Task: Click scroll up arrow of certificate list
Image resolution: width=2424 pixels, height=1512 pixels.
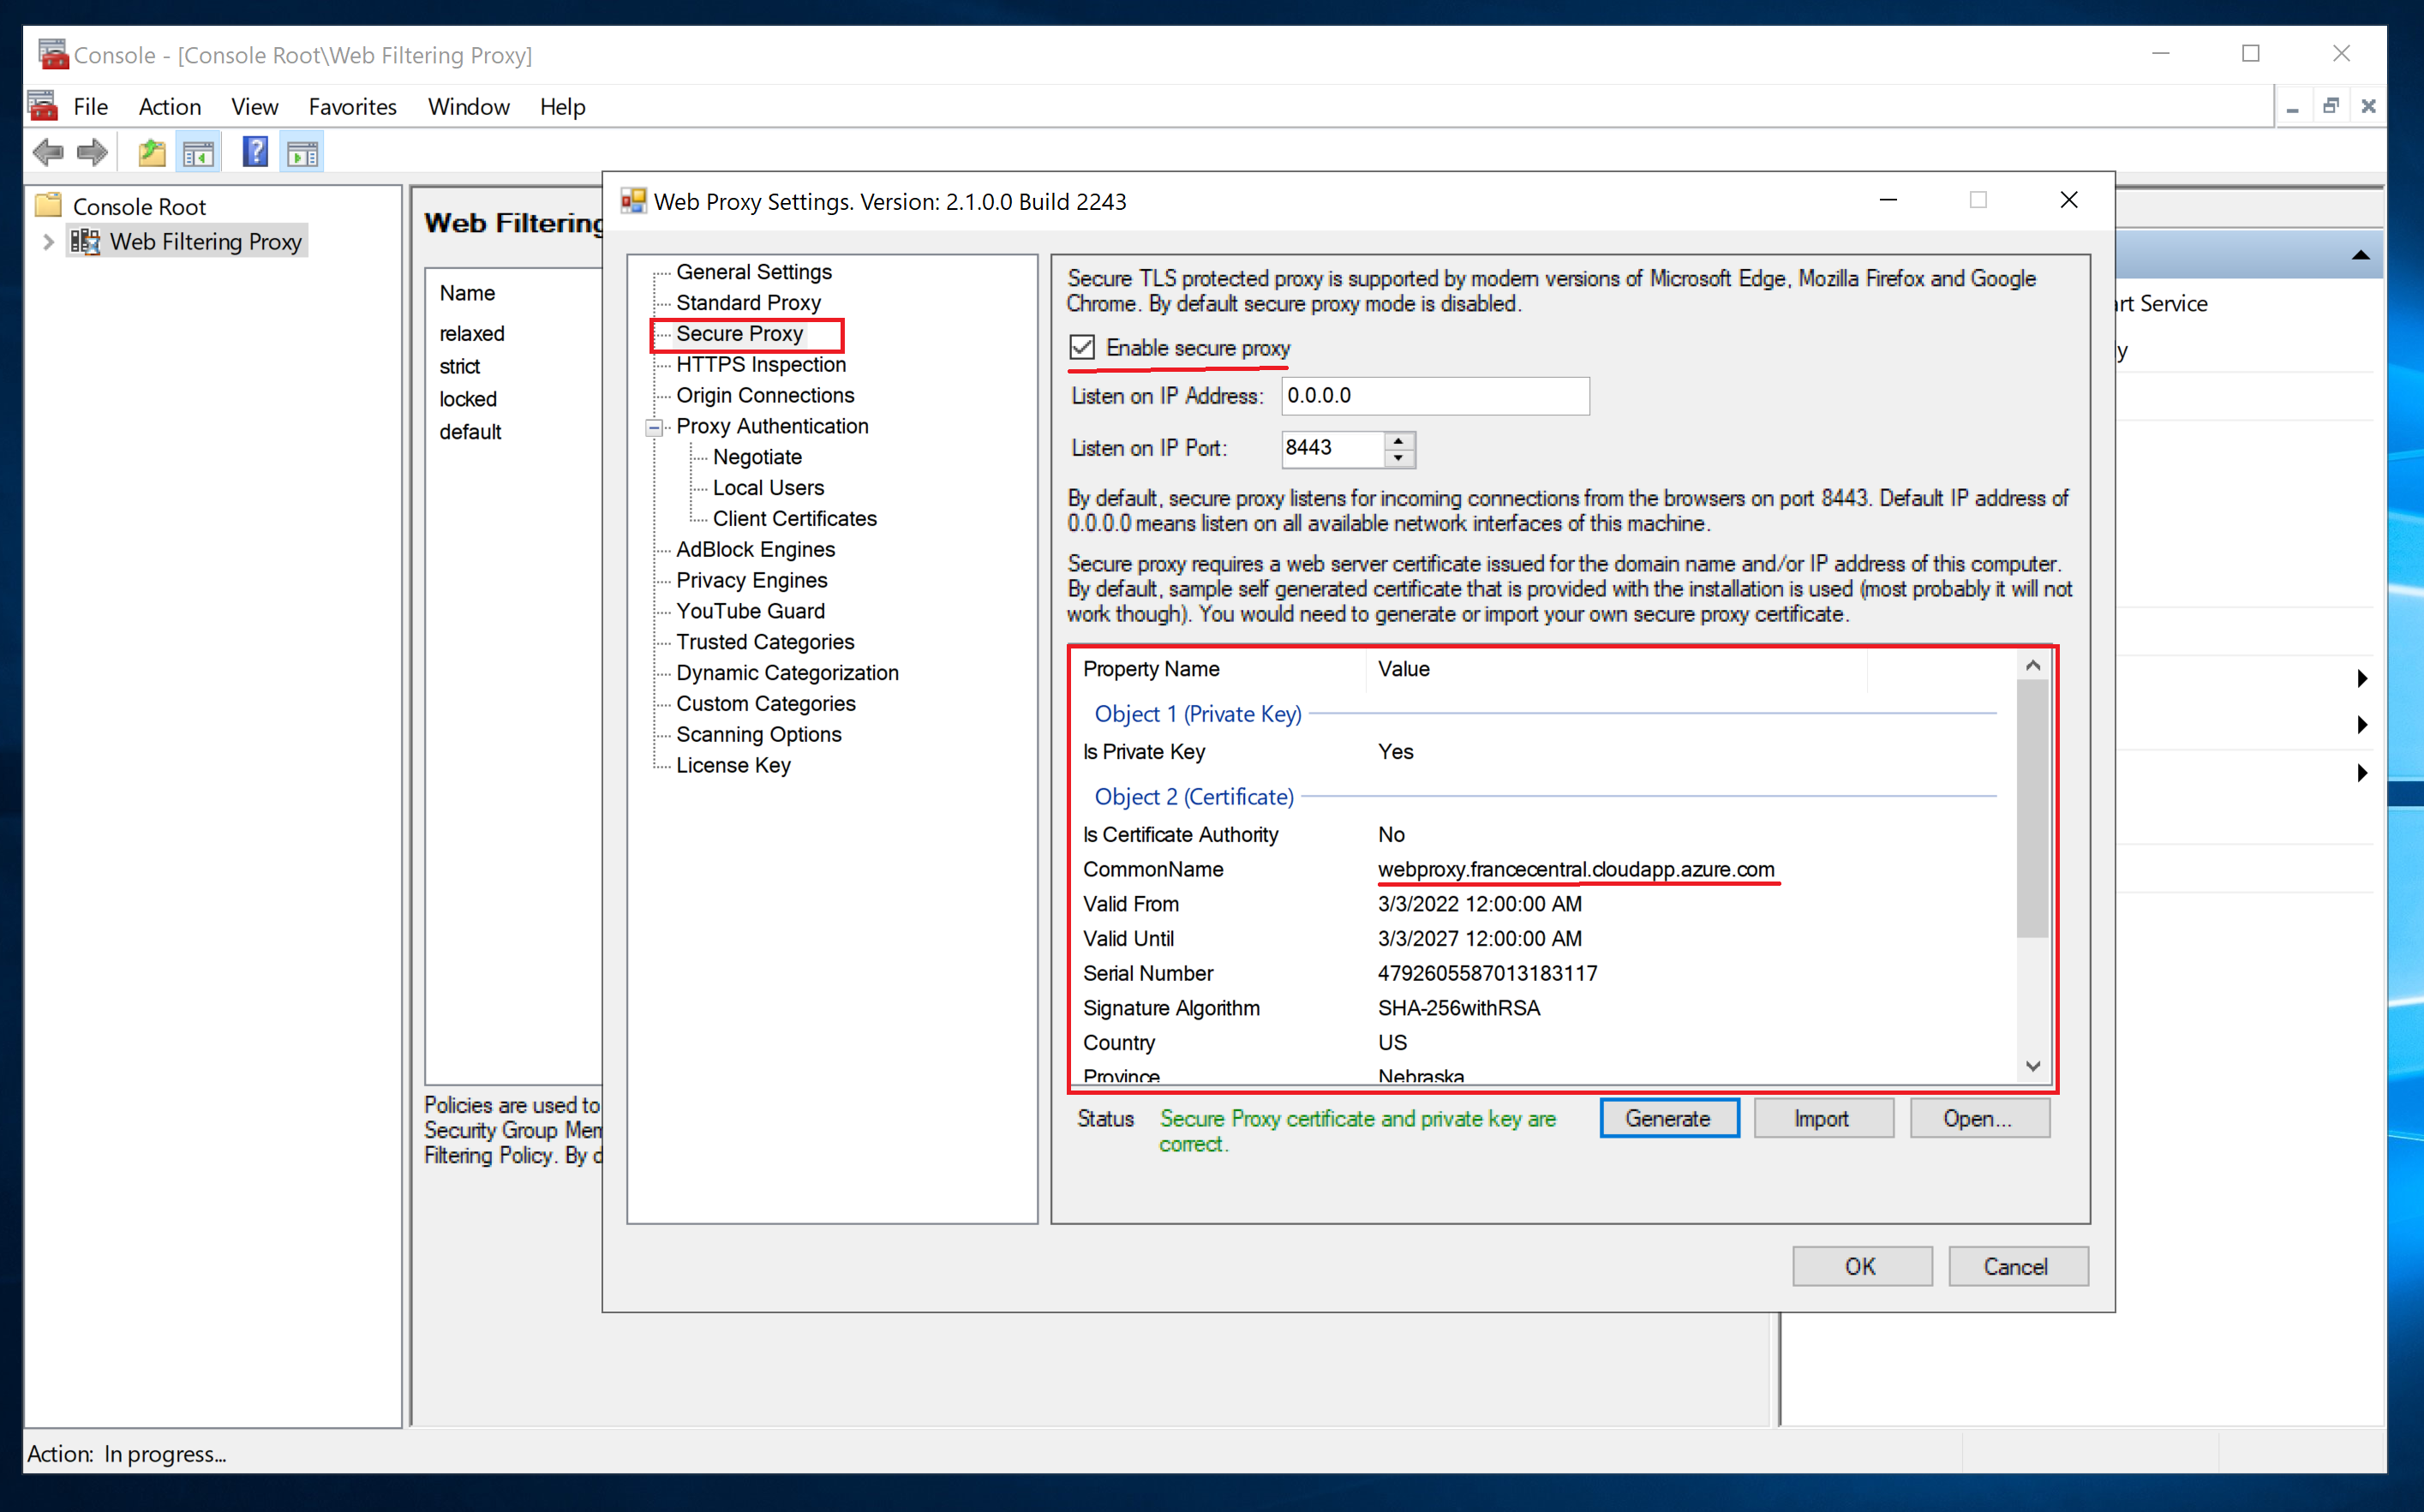Action: pos(2032,666)
